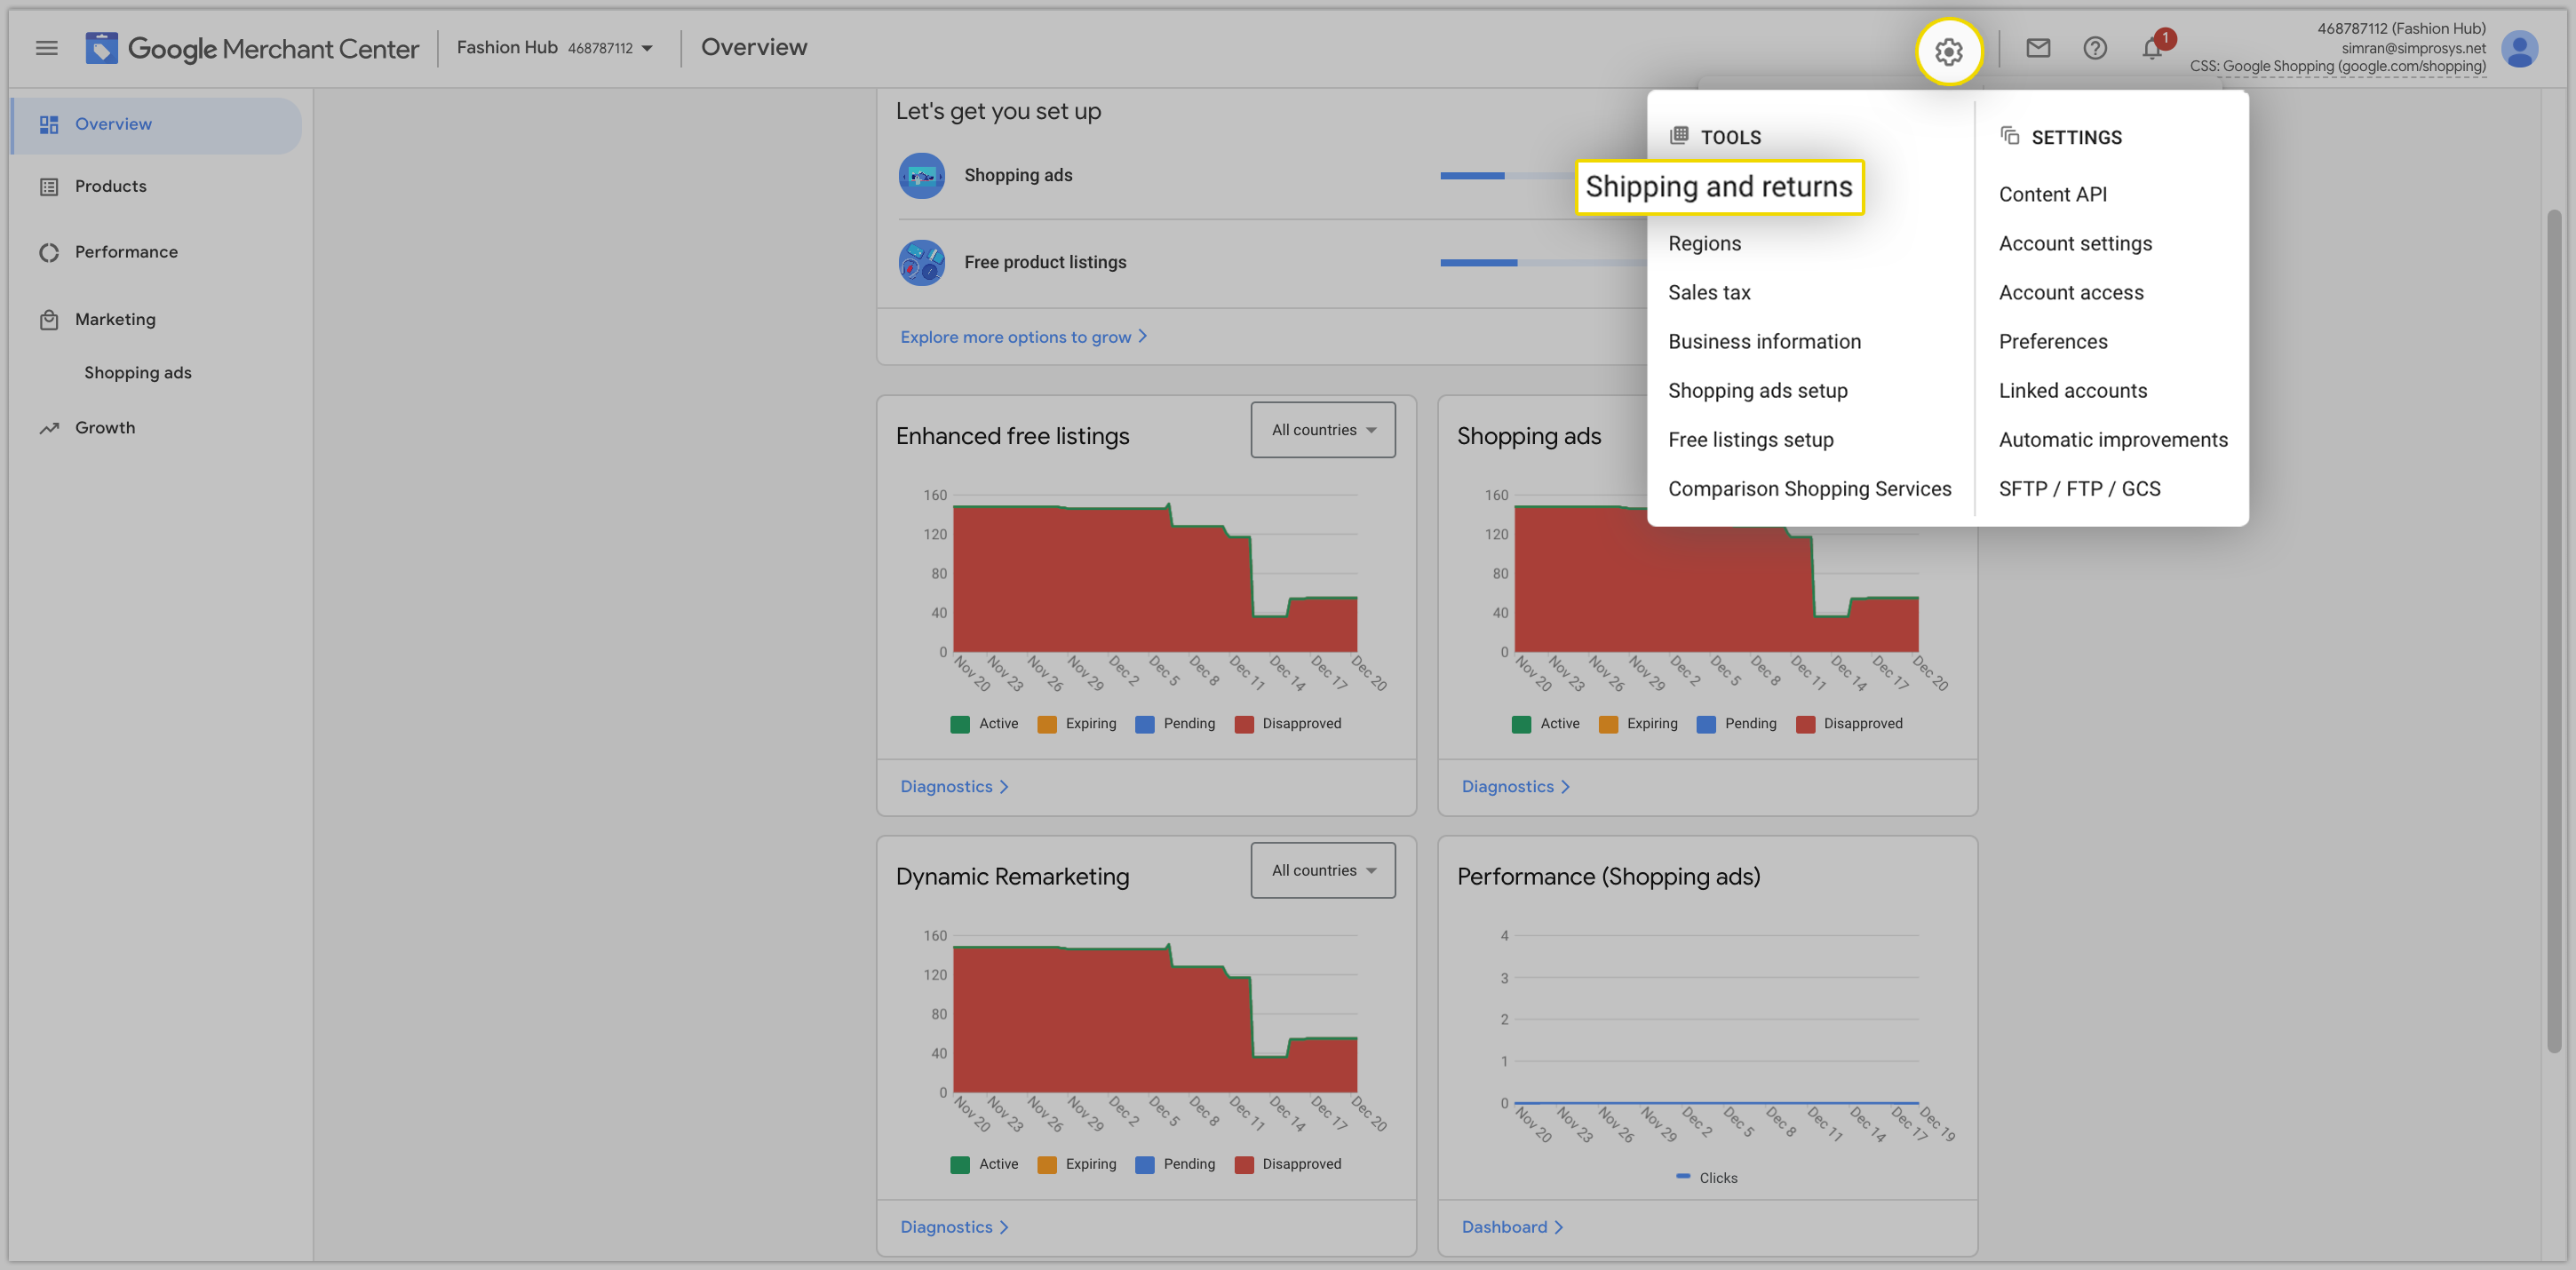Toggle Clicks legend in Performance chart
This screenshot has width=2576, height=1270.
pyautogui.click(x=1707, y=1178)
